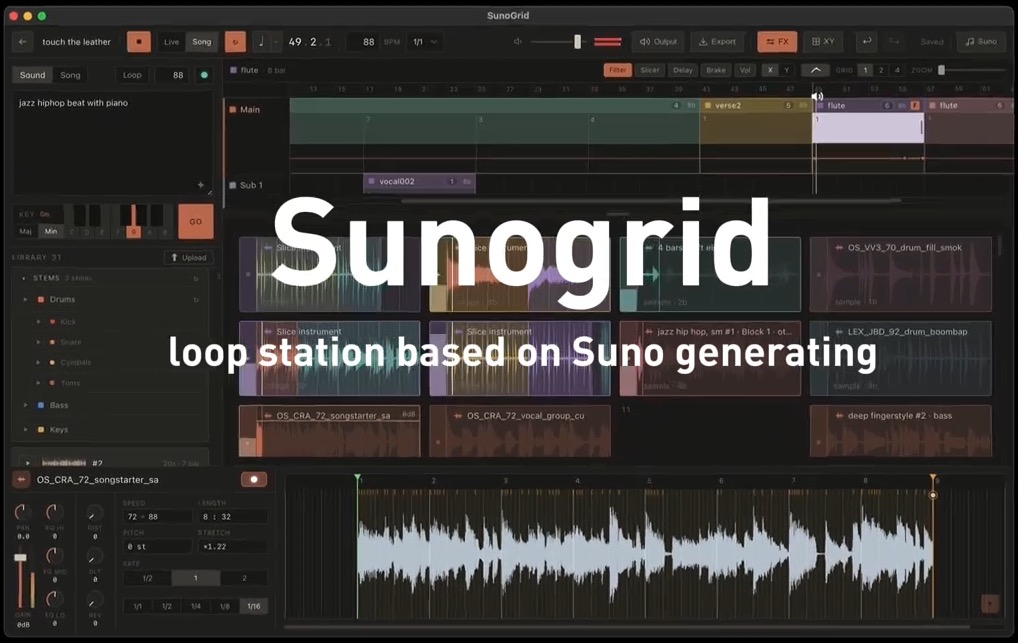This screenshot has width=1018, height=643.
Task: Open the XY pad view
Action: [x=823, y=42]
